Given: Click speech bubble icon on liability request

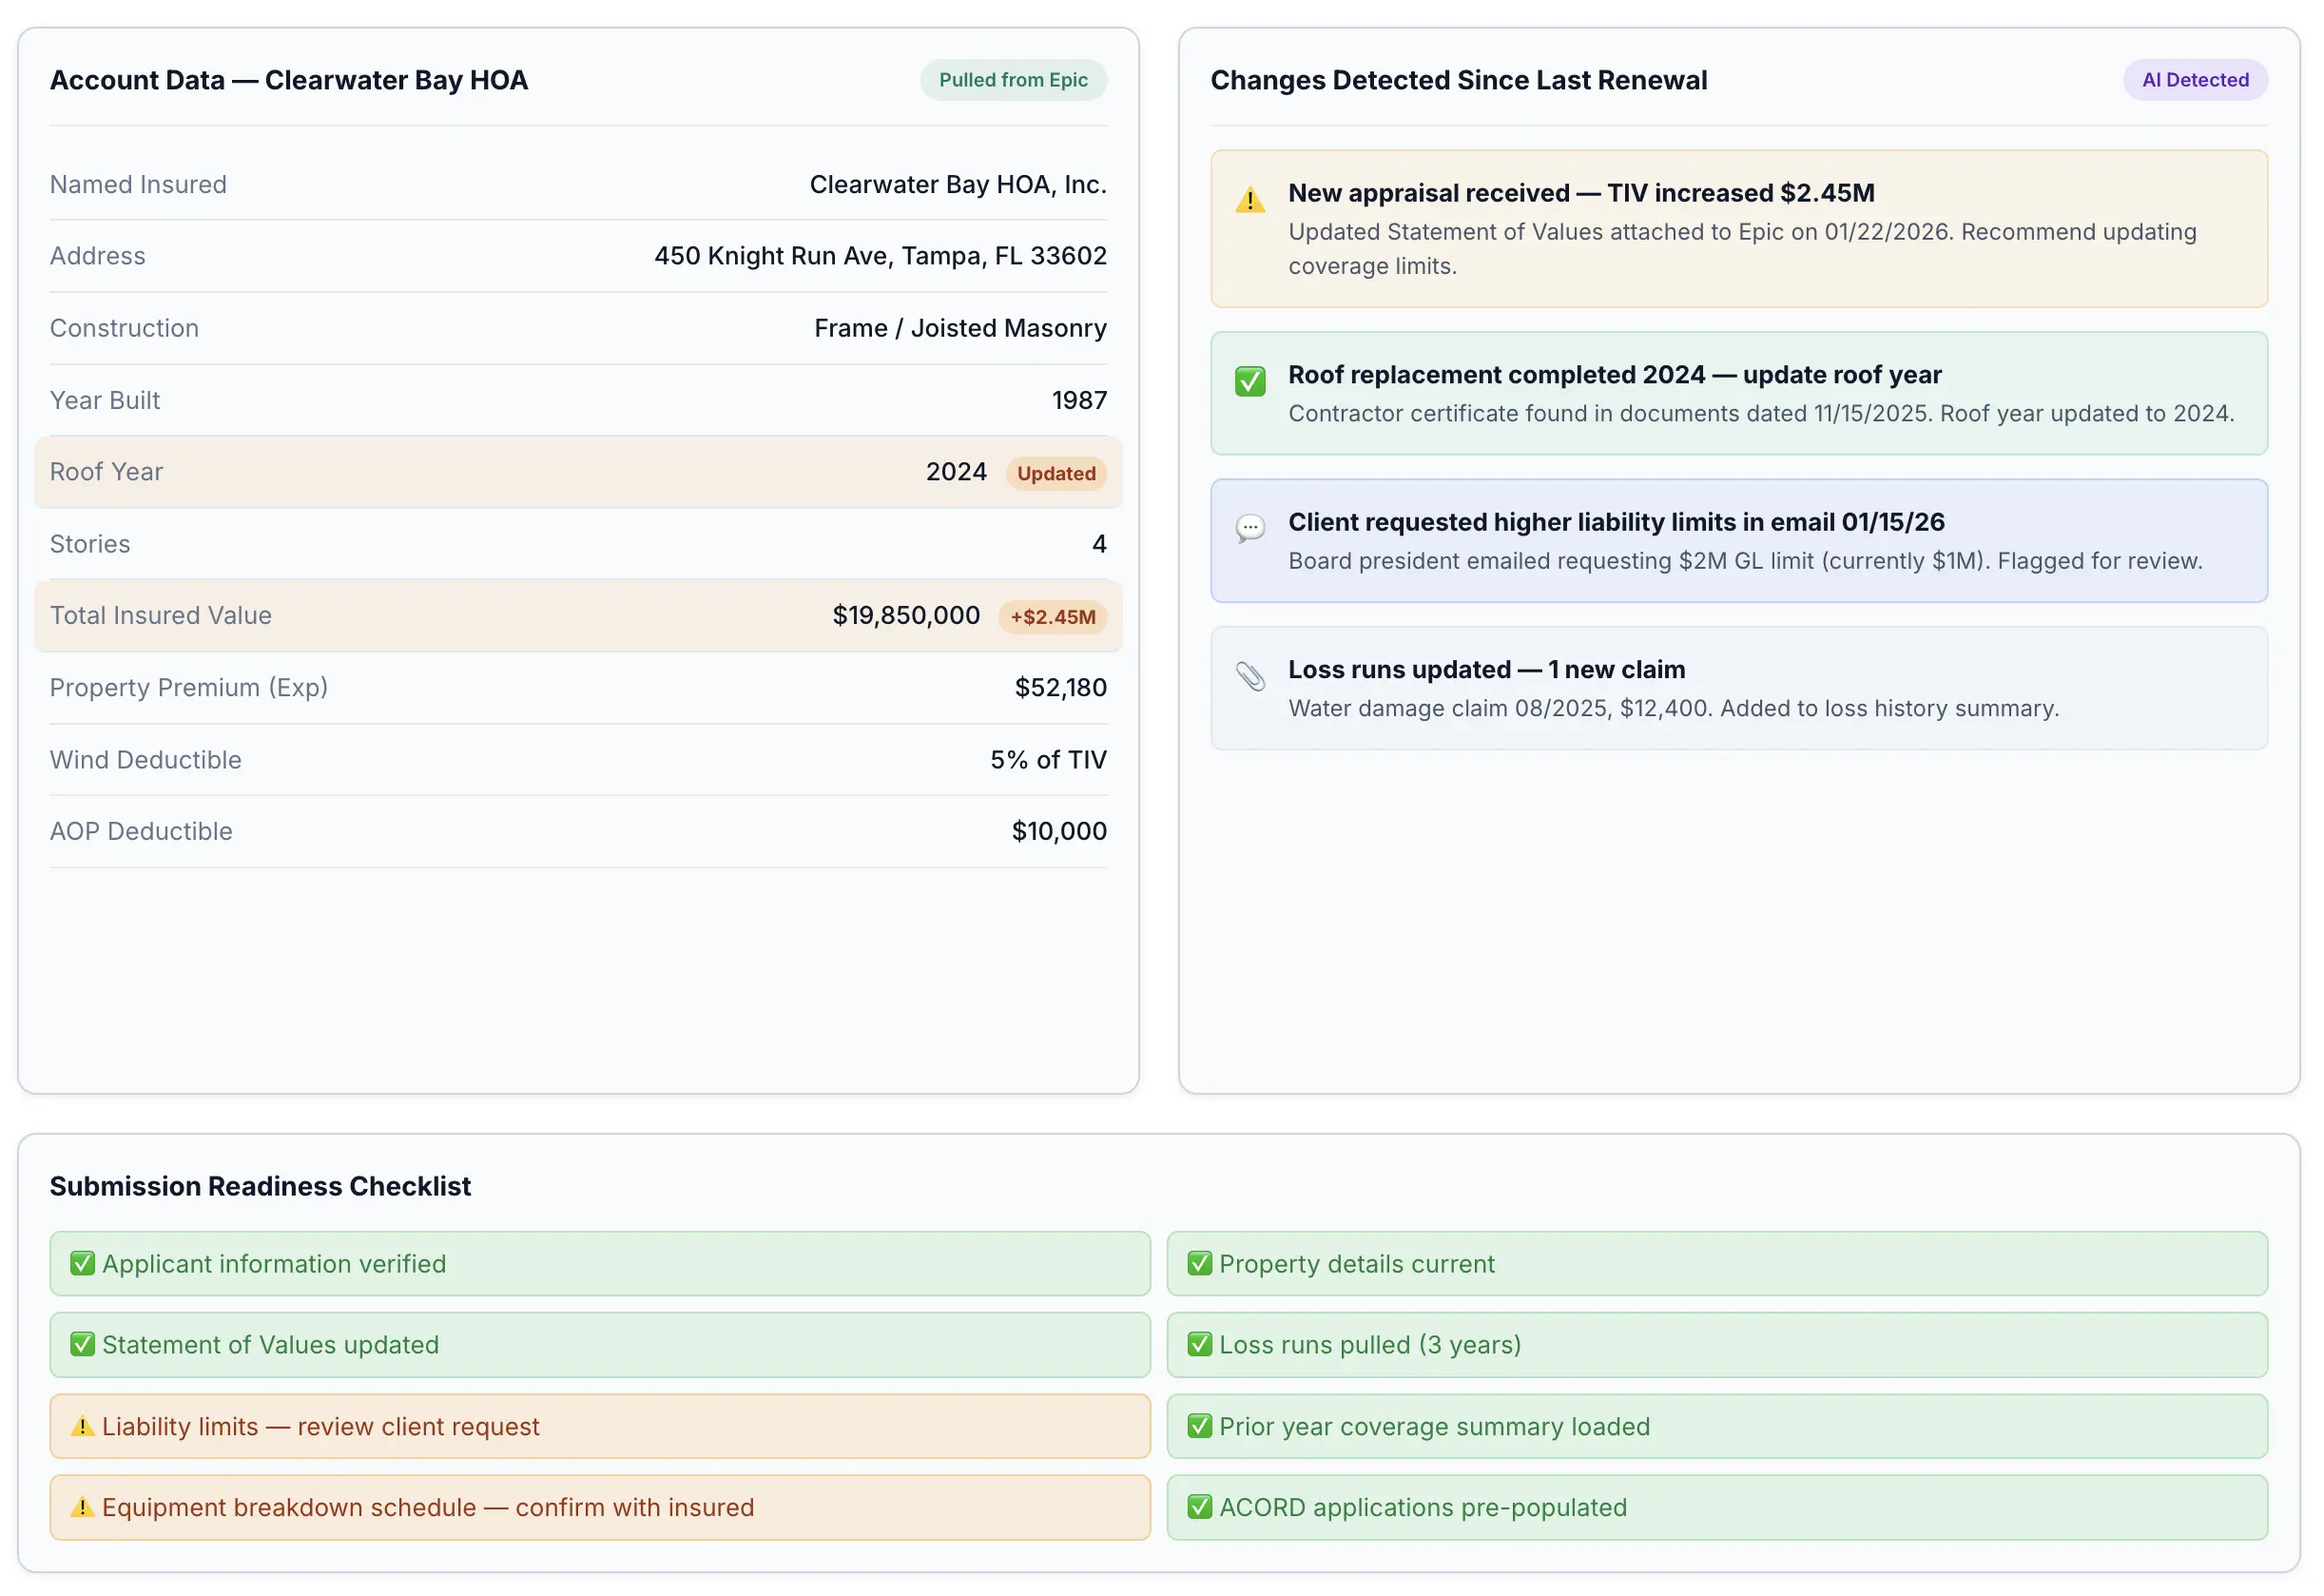Looking at the screenshot, I should point(1250,527).
